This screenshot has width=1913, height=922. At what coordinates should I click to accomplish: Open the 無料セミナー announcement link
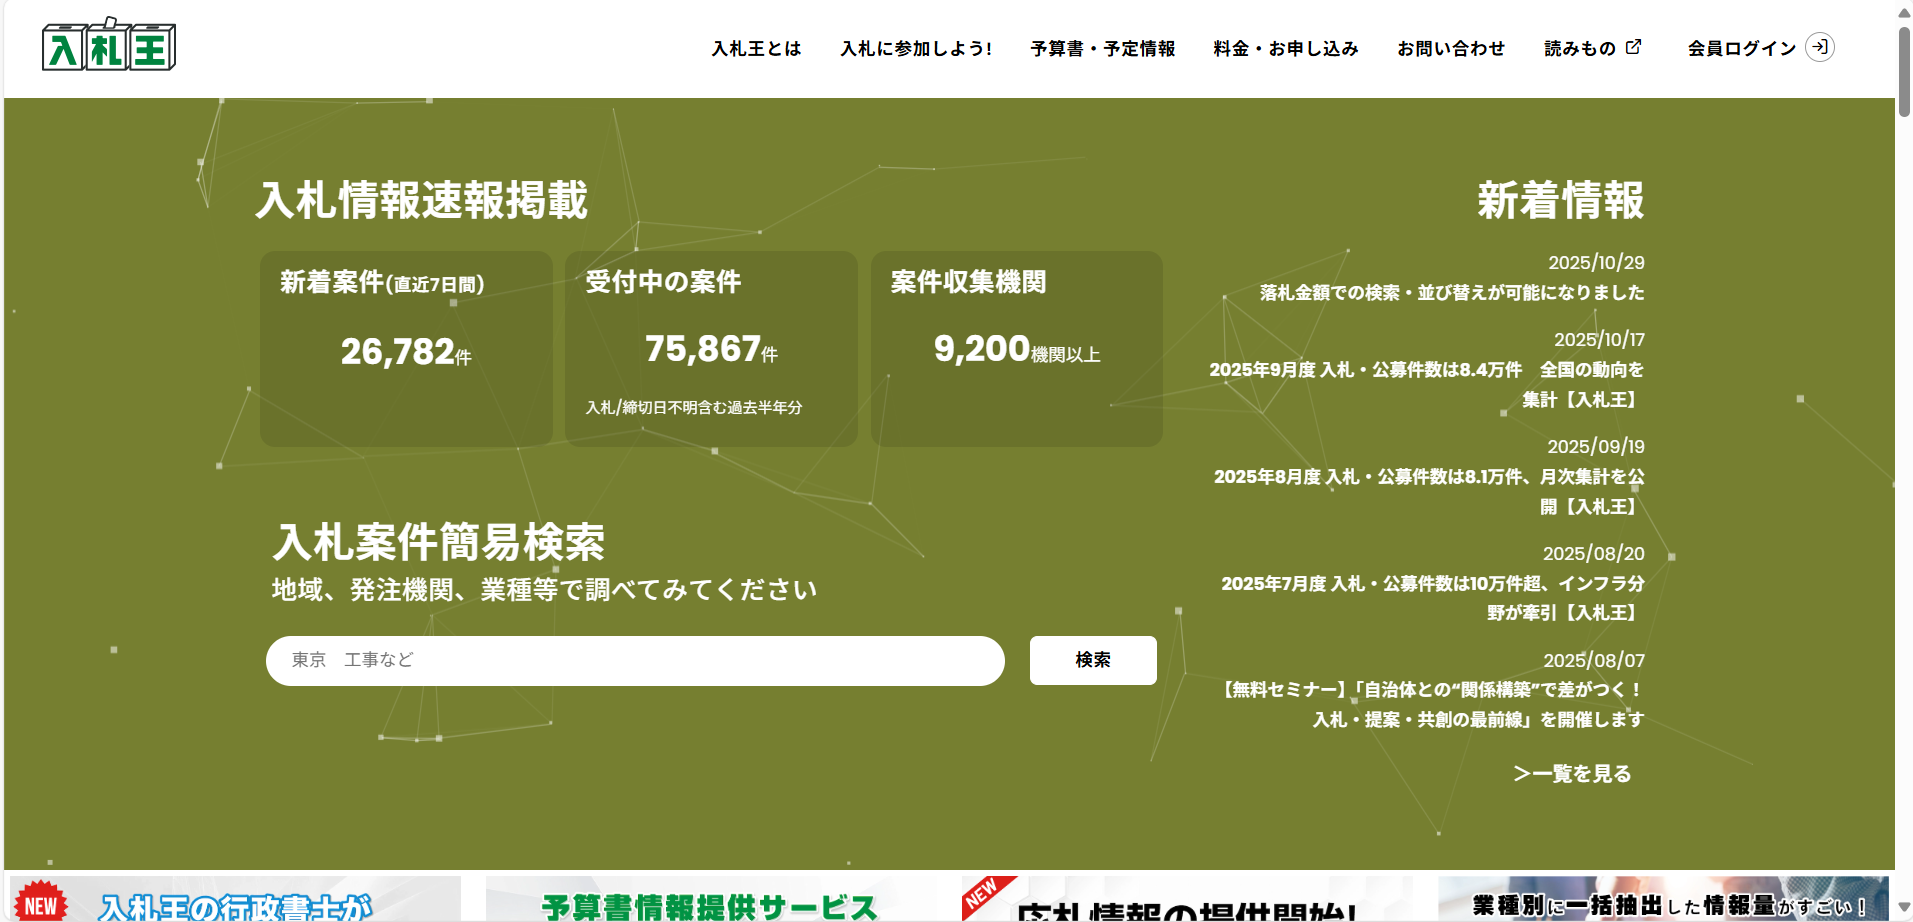click(x=1432, y=705)
